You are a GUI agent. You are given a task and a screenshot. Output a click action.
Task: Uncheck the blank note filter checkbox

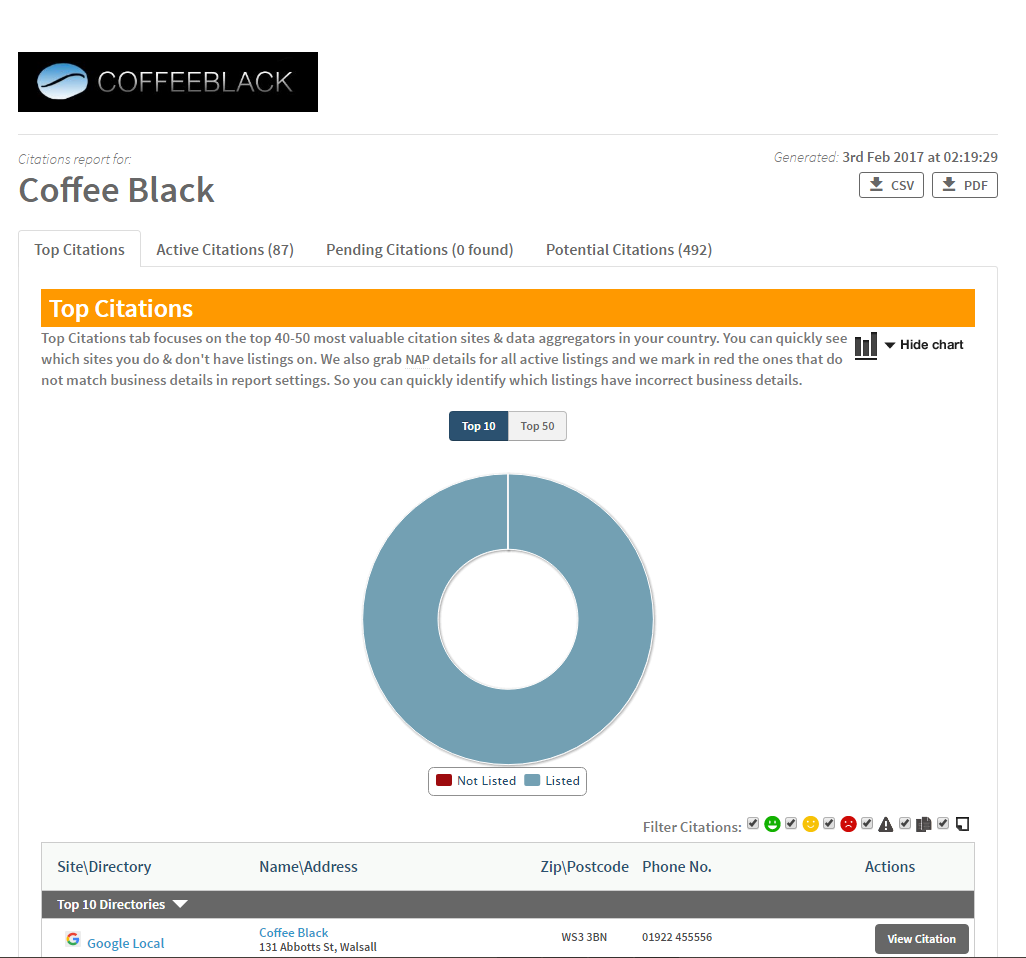coord(943,823)
